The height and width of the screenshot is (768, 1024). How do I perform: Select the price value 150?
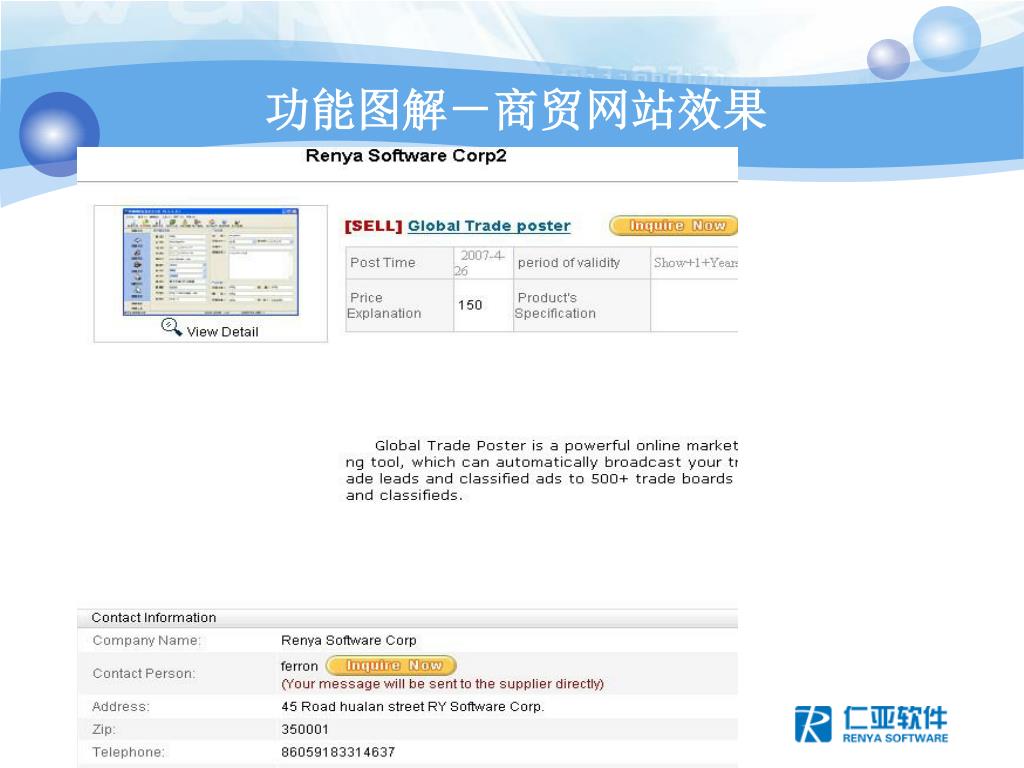(470, 305)
